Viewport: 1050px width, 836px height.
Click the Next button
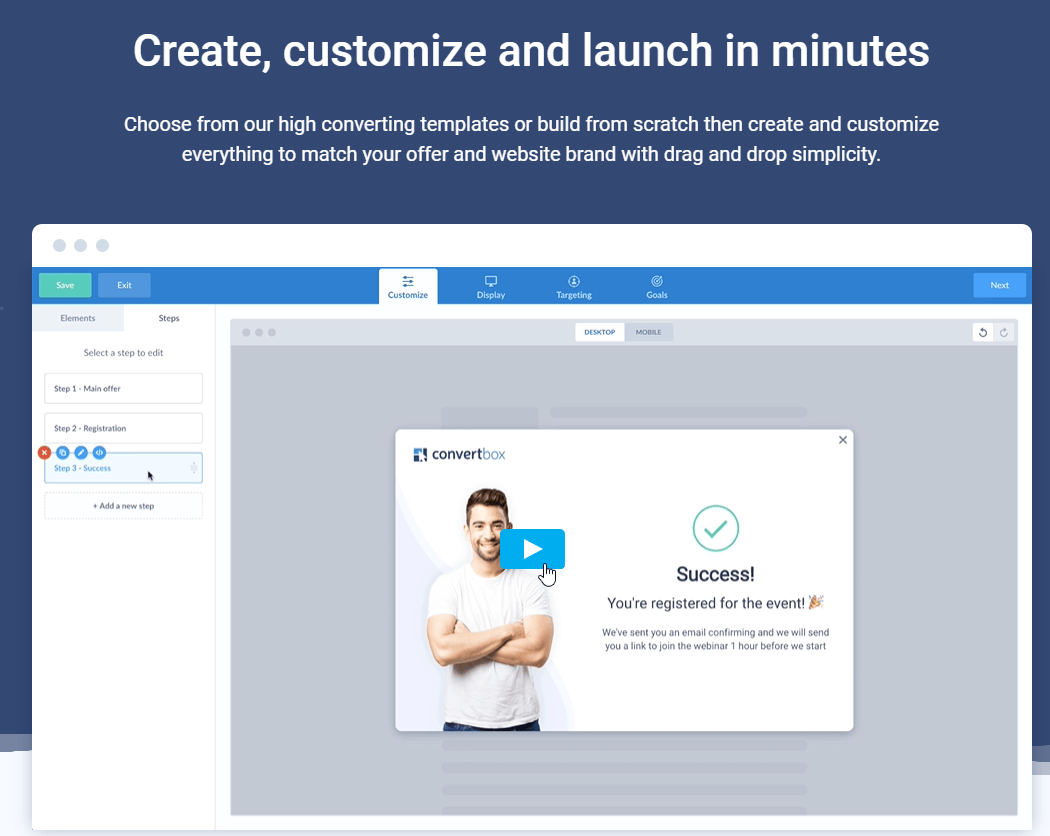pos(999,285)
